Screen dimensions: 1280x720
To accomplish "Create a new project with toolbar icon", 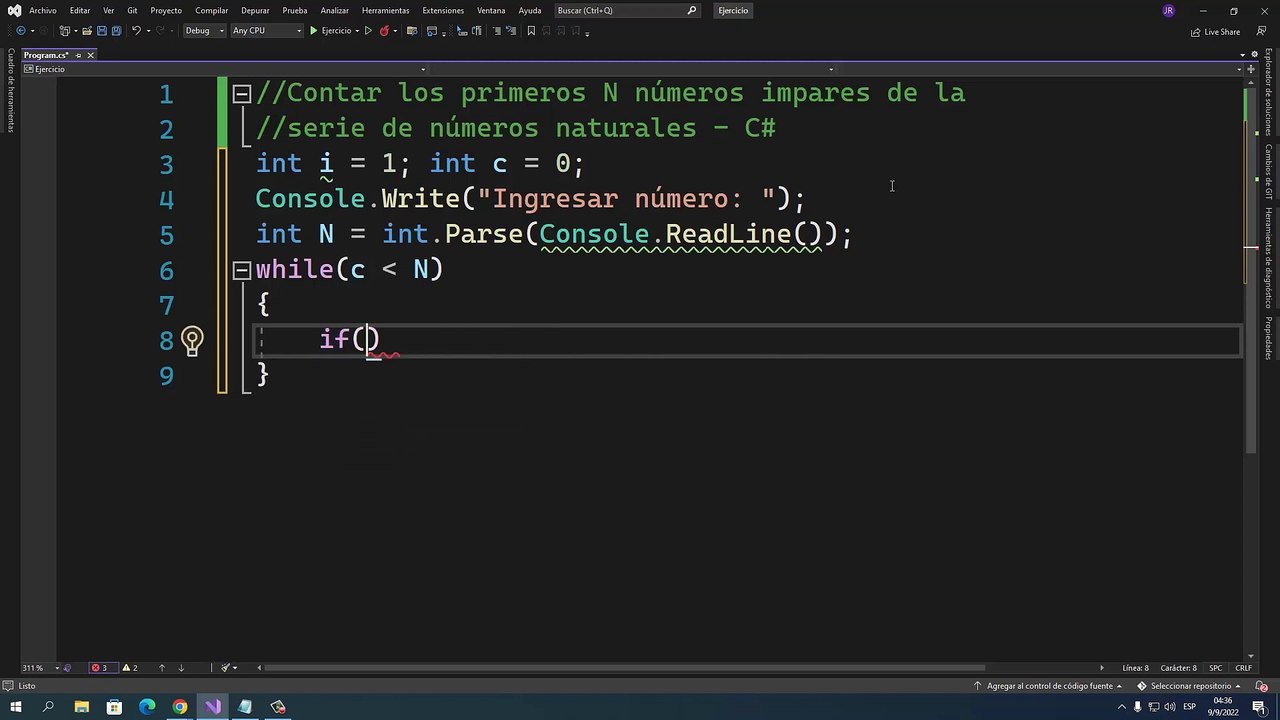I will 65,31.
